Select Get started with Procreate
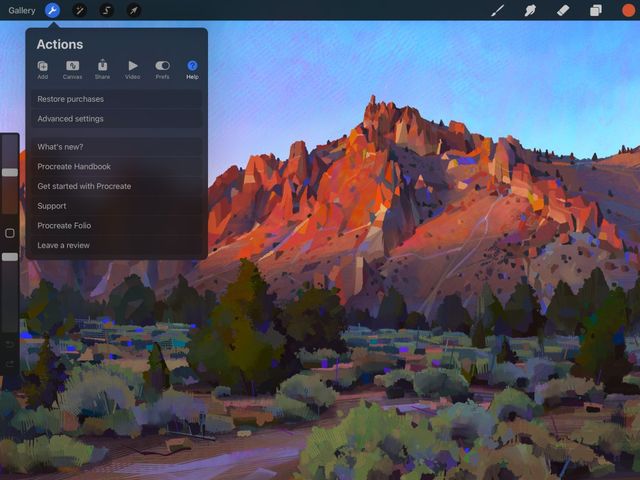This screenshot has height=480, width=640. (x=117, y=186)
